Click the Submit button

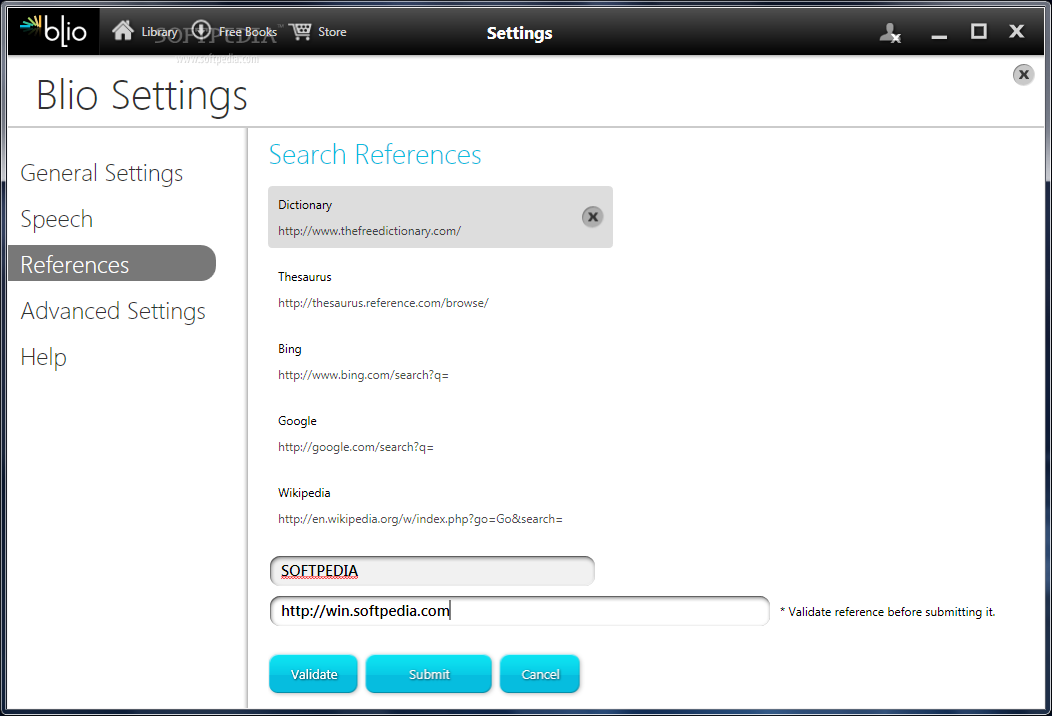pos(429,674)
